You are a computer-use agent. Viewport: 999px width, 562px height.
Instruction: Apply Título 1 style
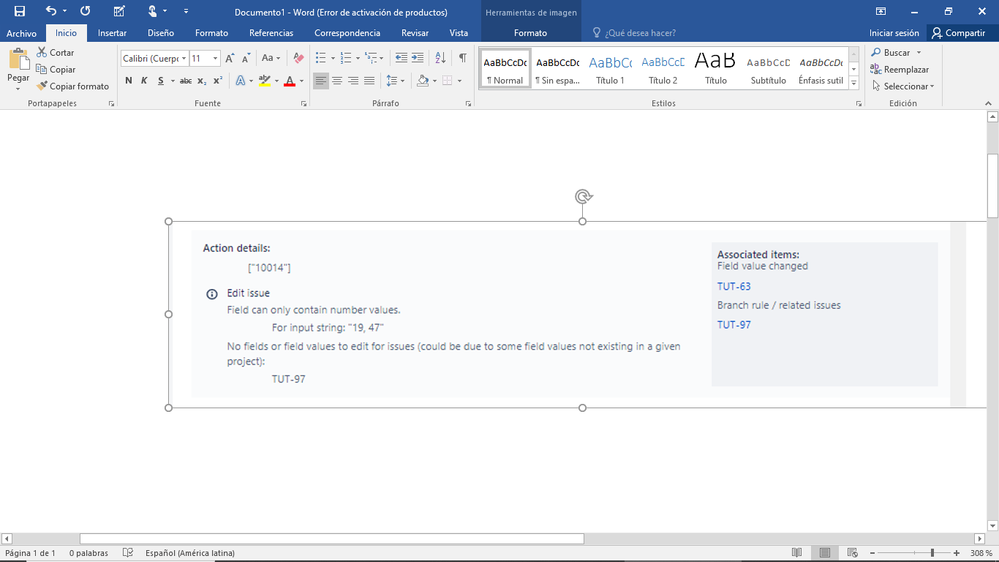pyautogui.click(x=610, y=69)
